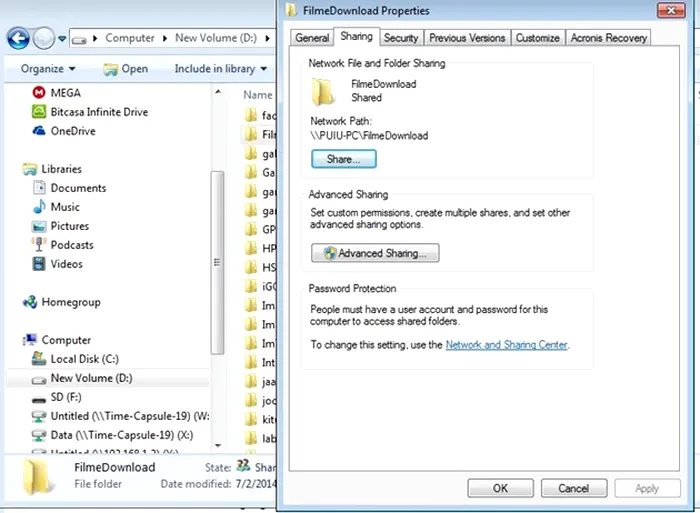
Task: Switch to the Customize tab
Action: coord(538,38)
